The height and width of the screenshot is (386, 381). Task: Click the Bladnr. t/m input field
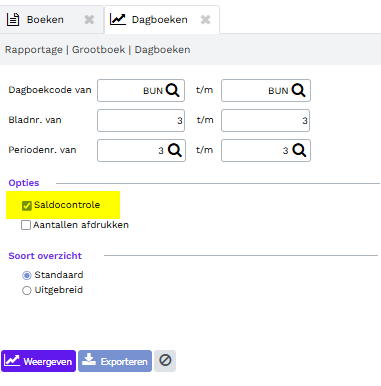coord(266,120)
